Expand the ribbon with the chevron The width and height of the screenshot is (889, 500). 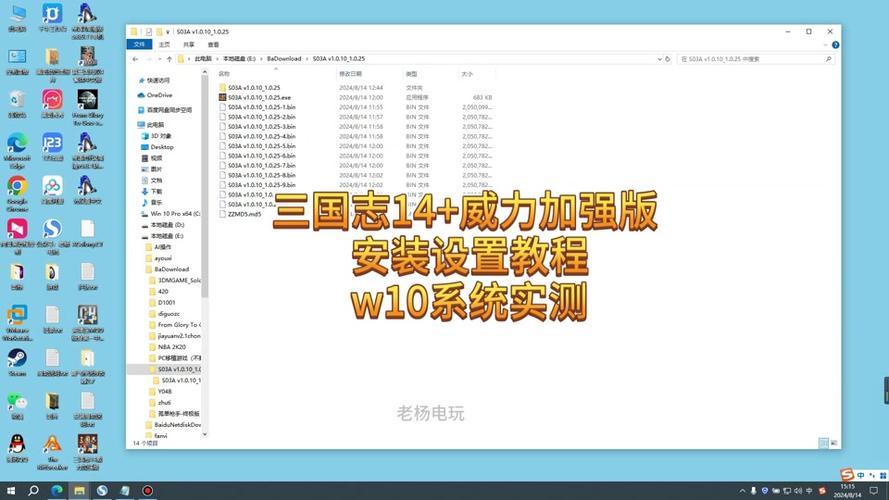pyautogui.click(x=825, y=45)
